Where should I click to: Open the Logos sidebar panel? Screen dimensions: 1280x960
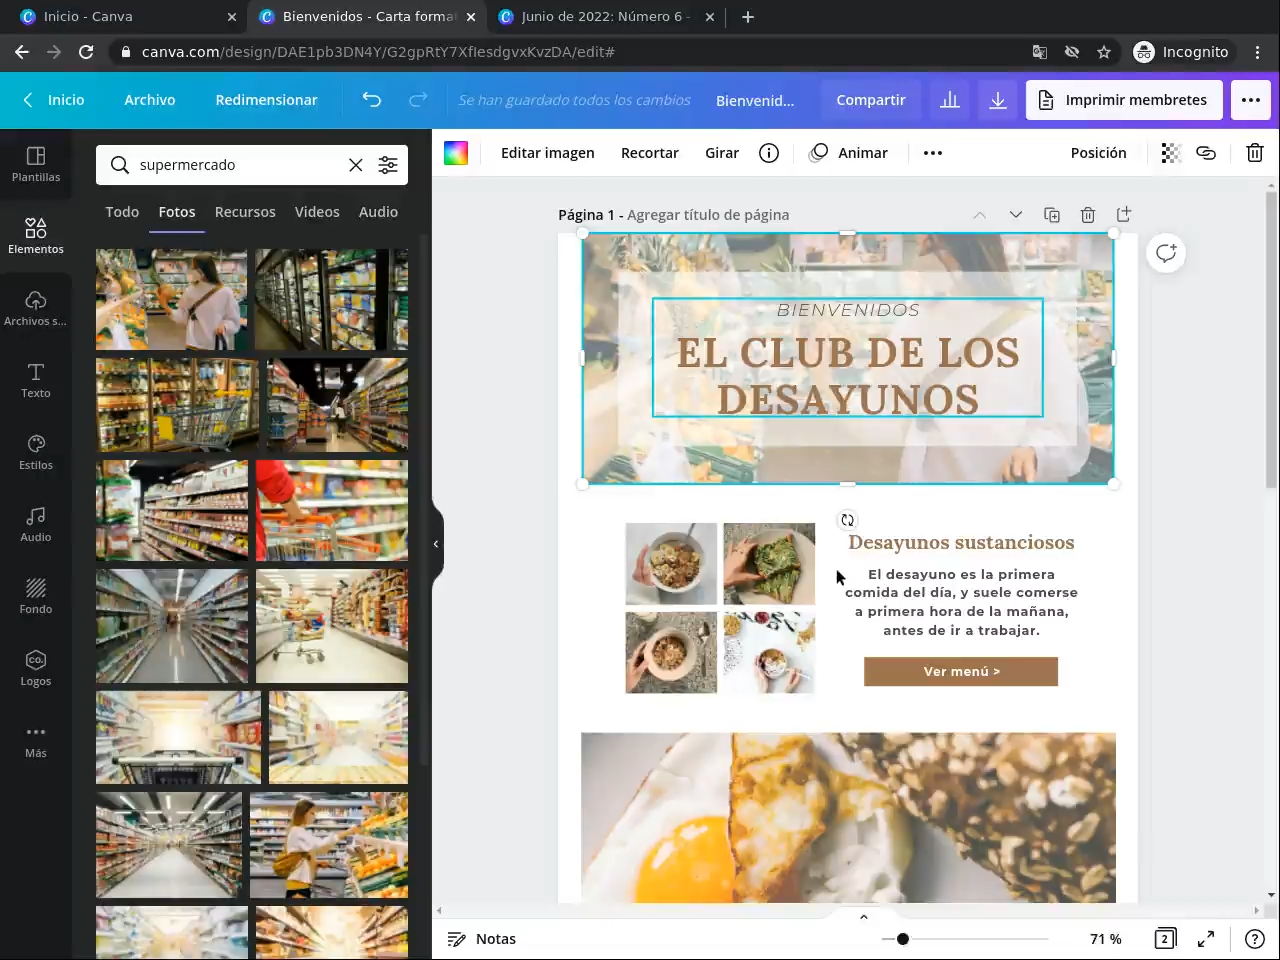coord(36,668)
